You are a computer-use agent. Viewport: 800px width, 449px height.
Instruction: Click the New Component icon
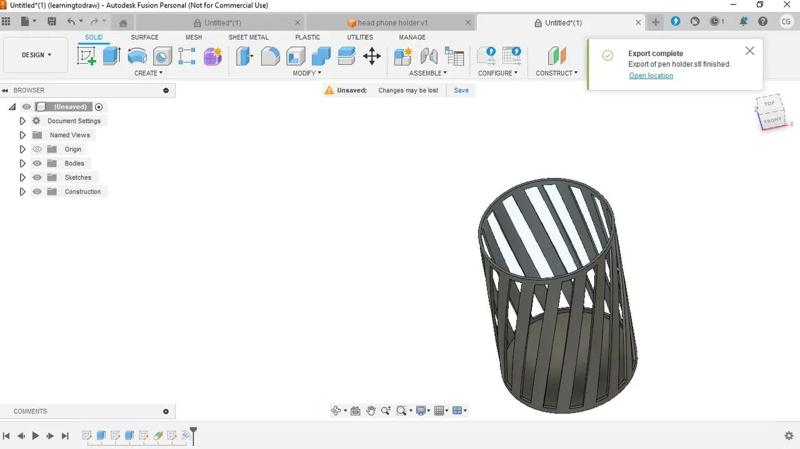[x=403, y=56]
